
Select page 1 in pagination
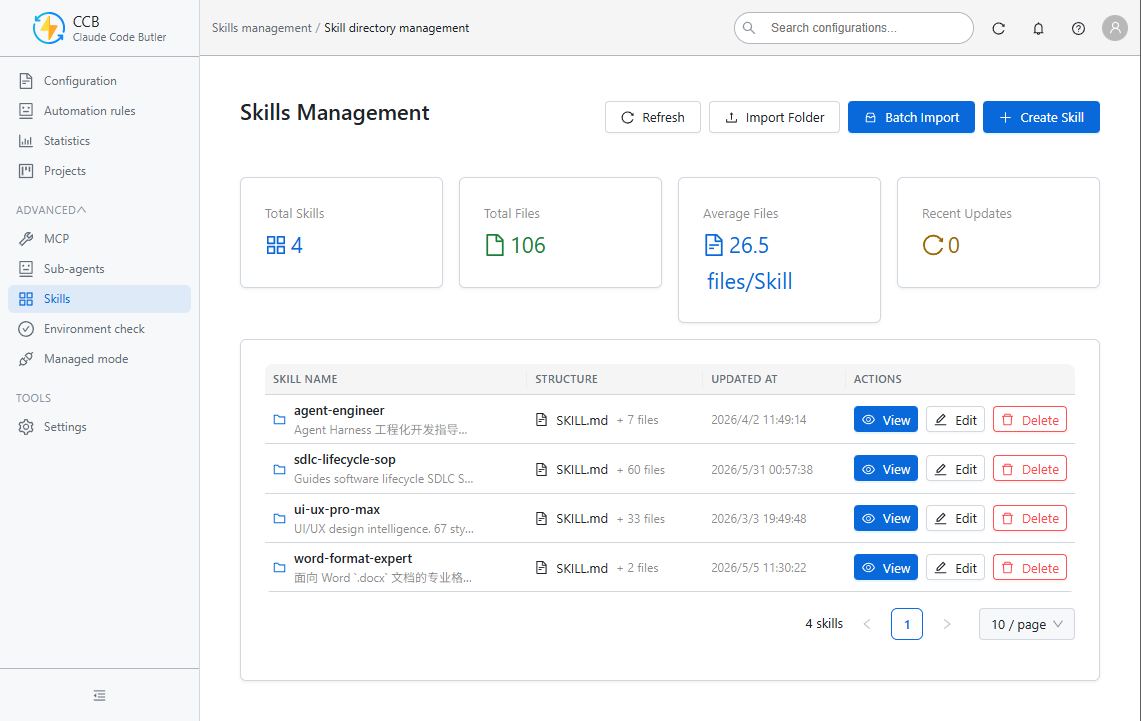coord(907,624)
